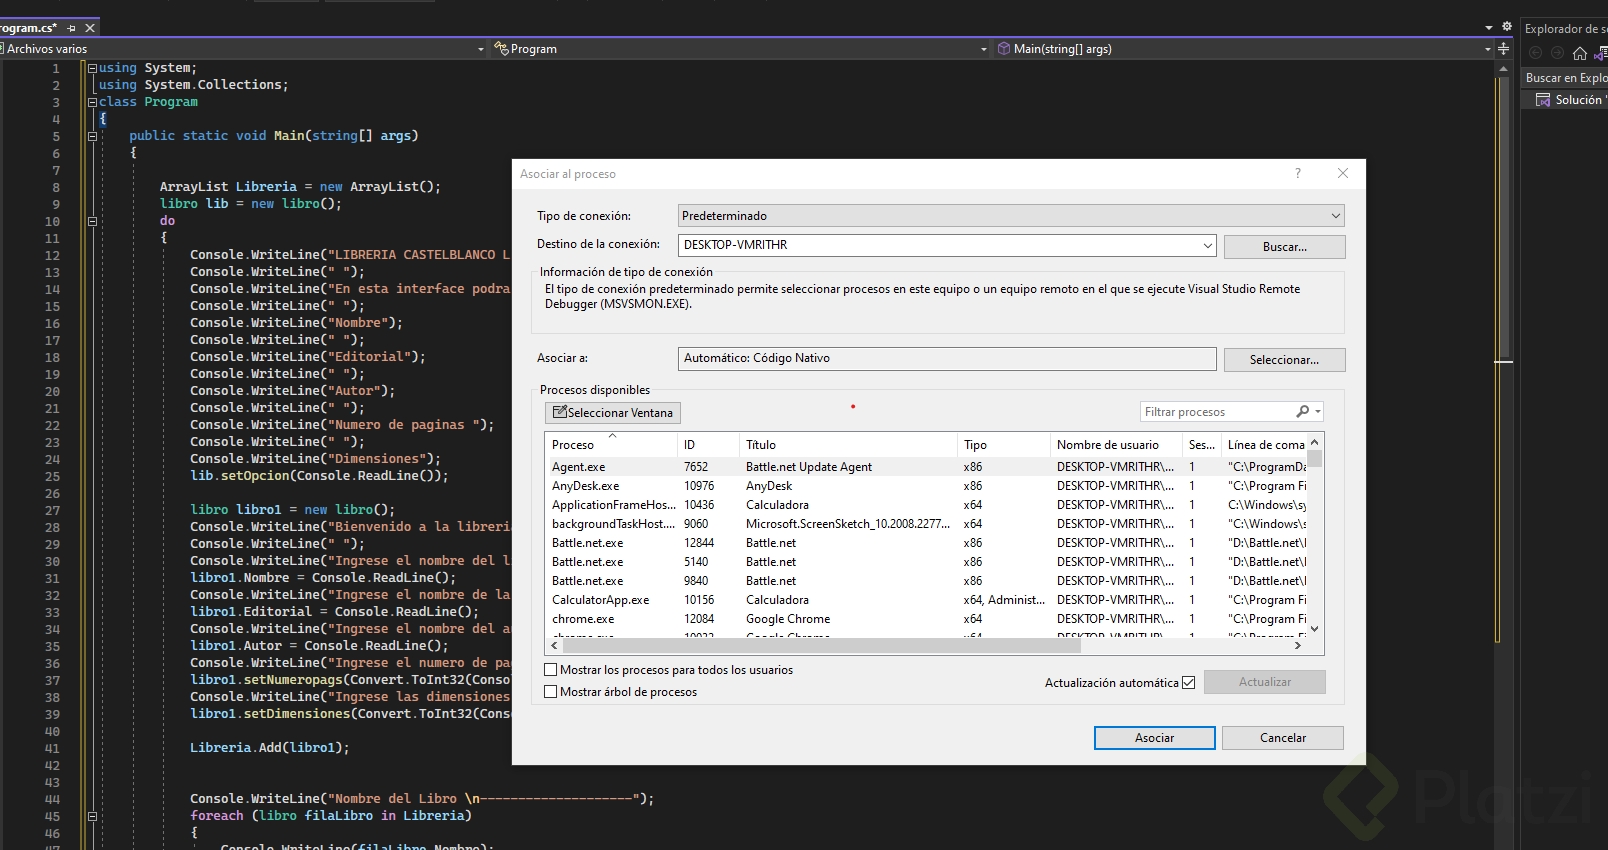Select the AnyDesk.exe process row
The height and width of the screenshot is (850, 1608).
pyautogui.click(x=586, y=486)
